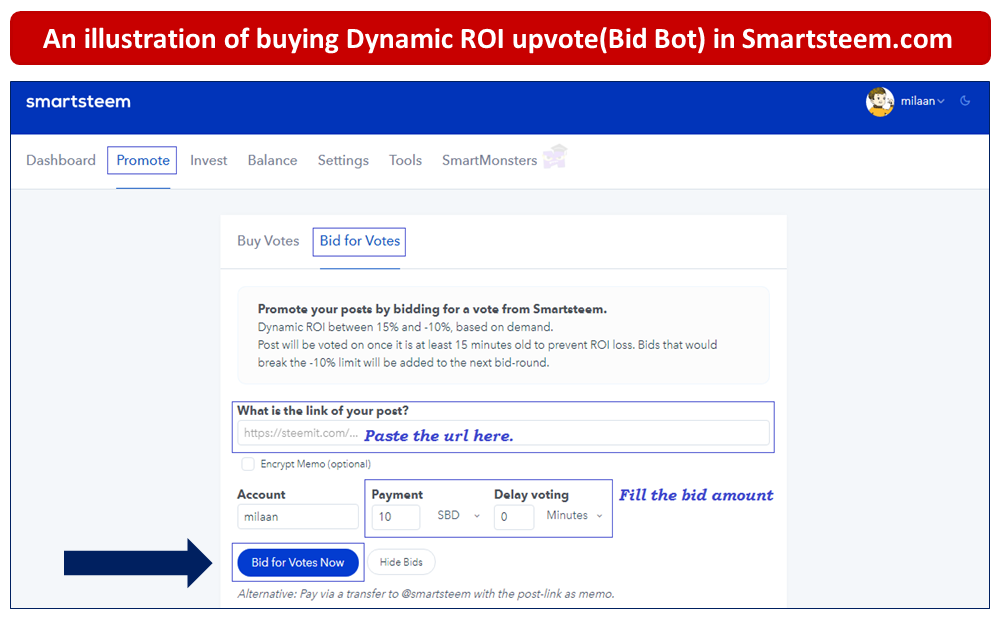Open the SBD currency dropdown
Image resolution: width=1001 pixels, height=617 pixels.
pyautogui.click(x=458, y=515)
